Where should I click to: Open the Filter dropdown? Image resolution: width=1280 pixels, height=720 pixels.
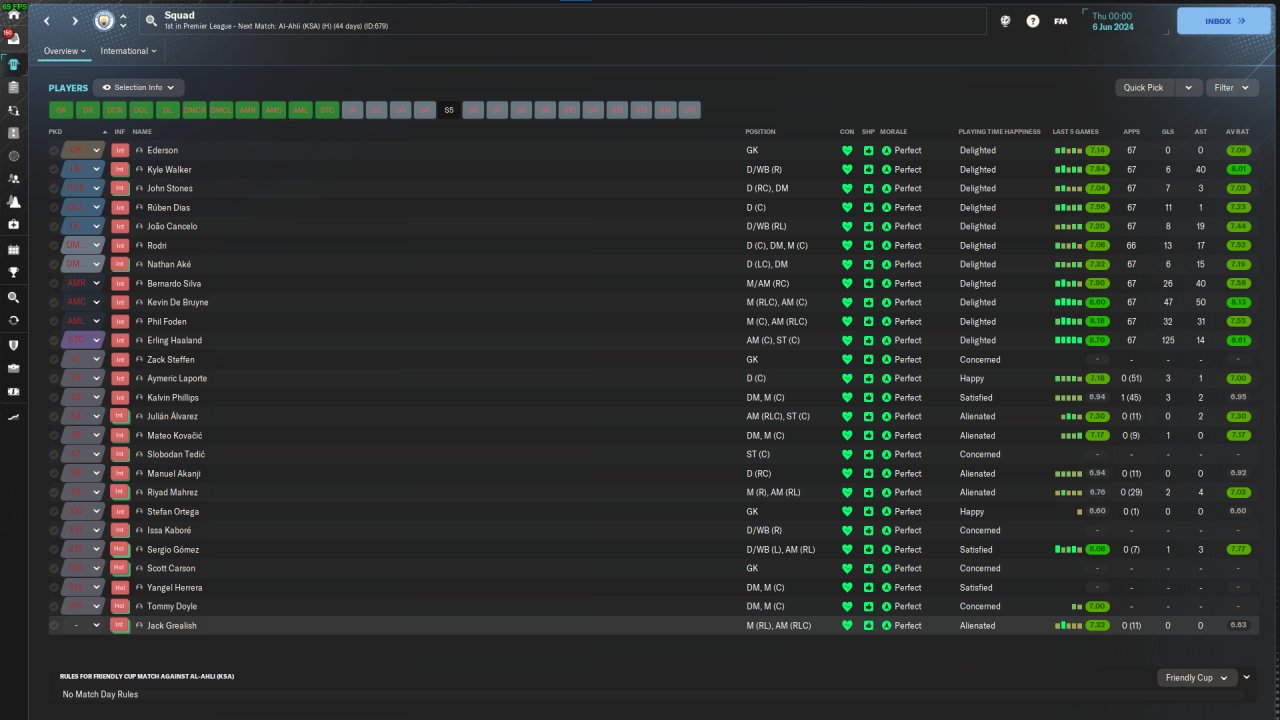pyautogui.click(x=1231, y=88)
